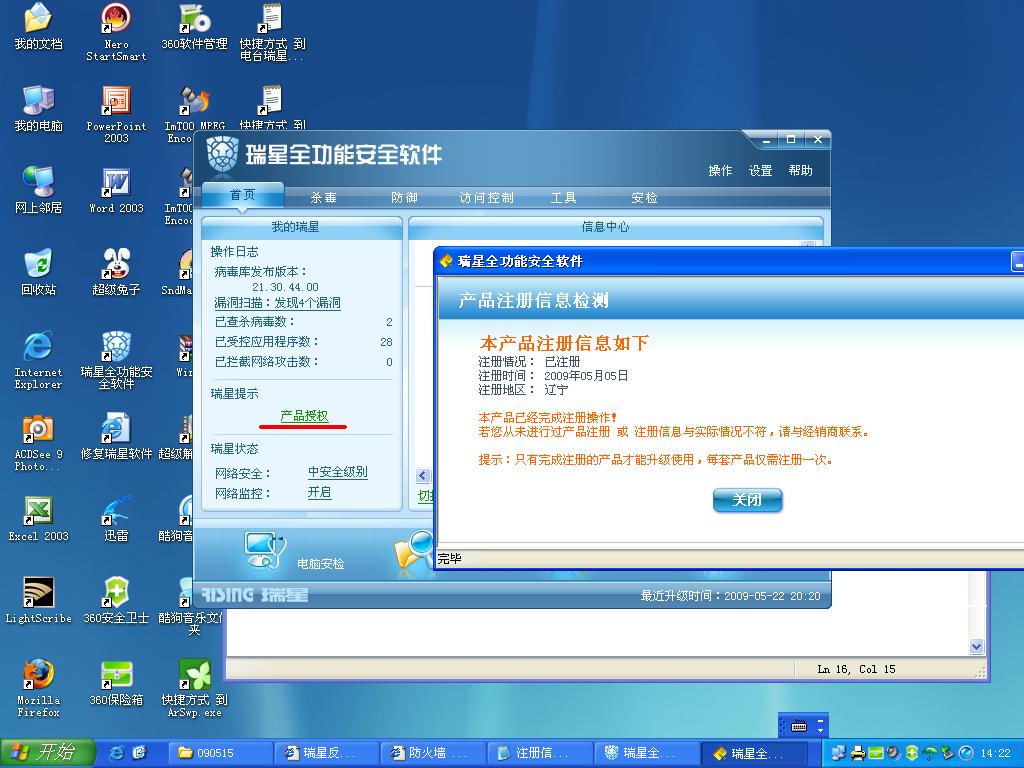Click 已拦截网络攻击数 row

(x=304, y=362)
